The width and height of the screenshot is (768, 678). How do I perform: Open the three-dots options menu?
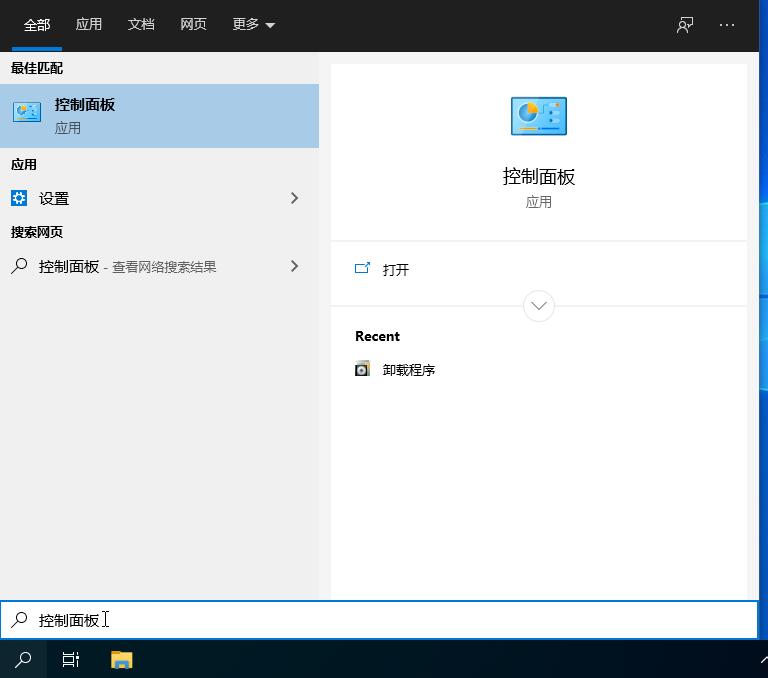tap(727, 25)
